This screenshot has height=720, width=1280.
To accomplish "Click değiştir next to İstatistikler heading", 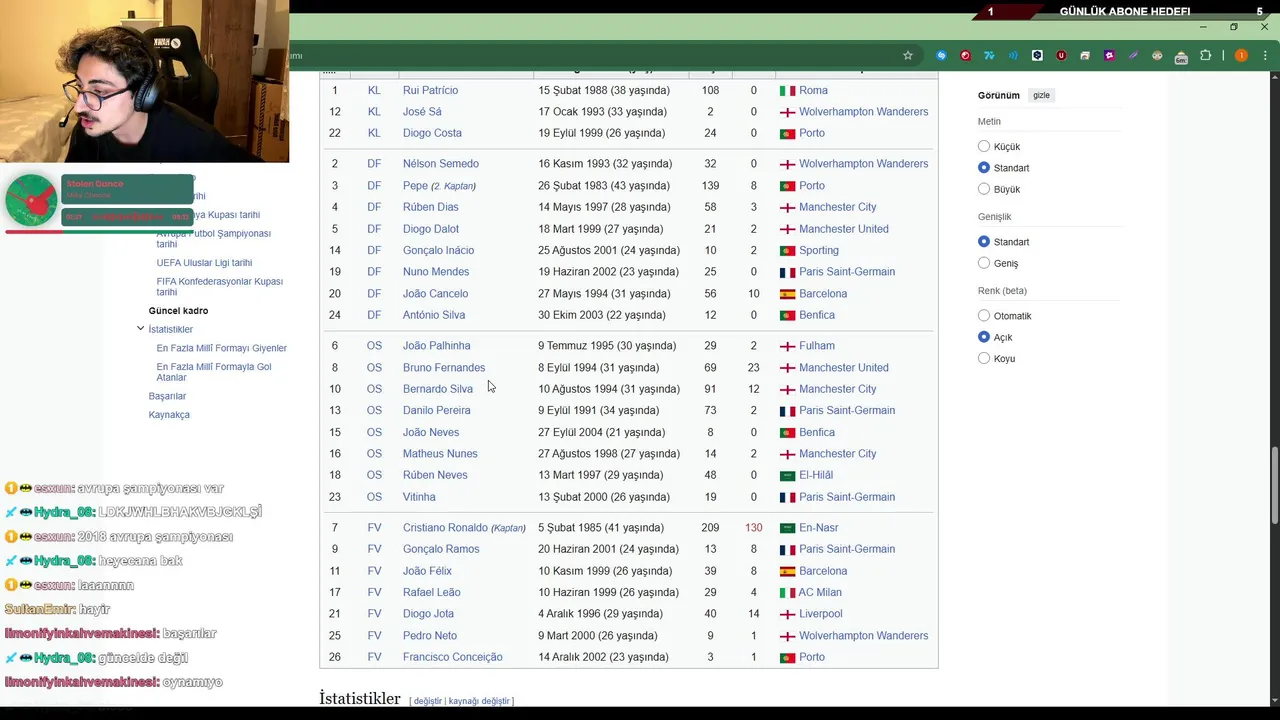I will 427,701.
